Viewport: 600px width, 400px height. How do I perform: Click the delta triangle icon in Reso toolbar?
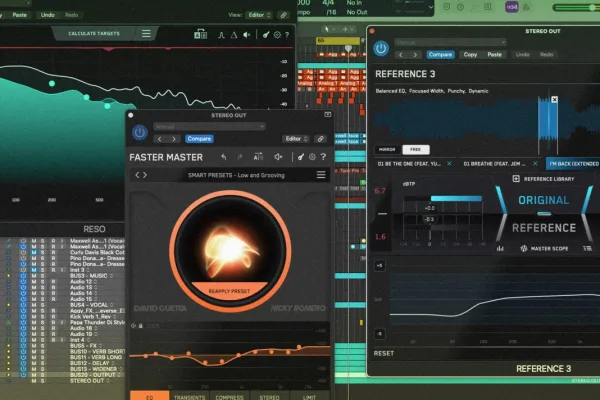click(233, 35)
